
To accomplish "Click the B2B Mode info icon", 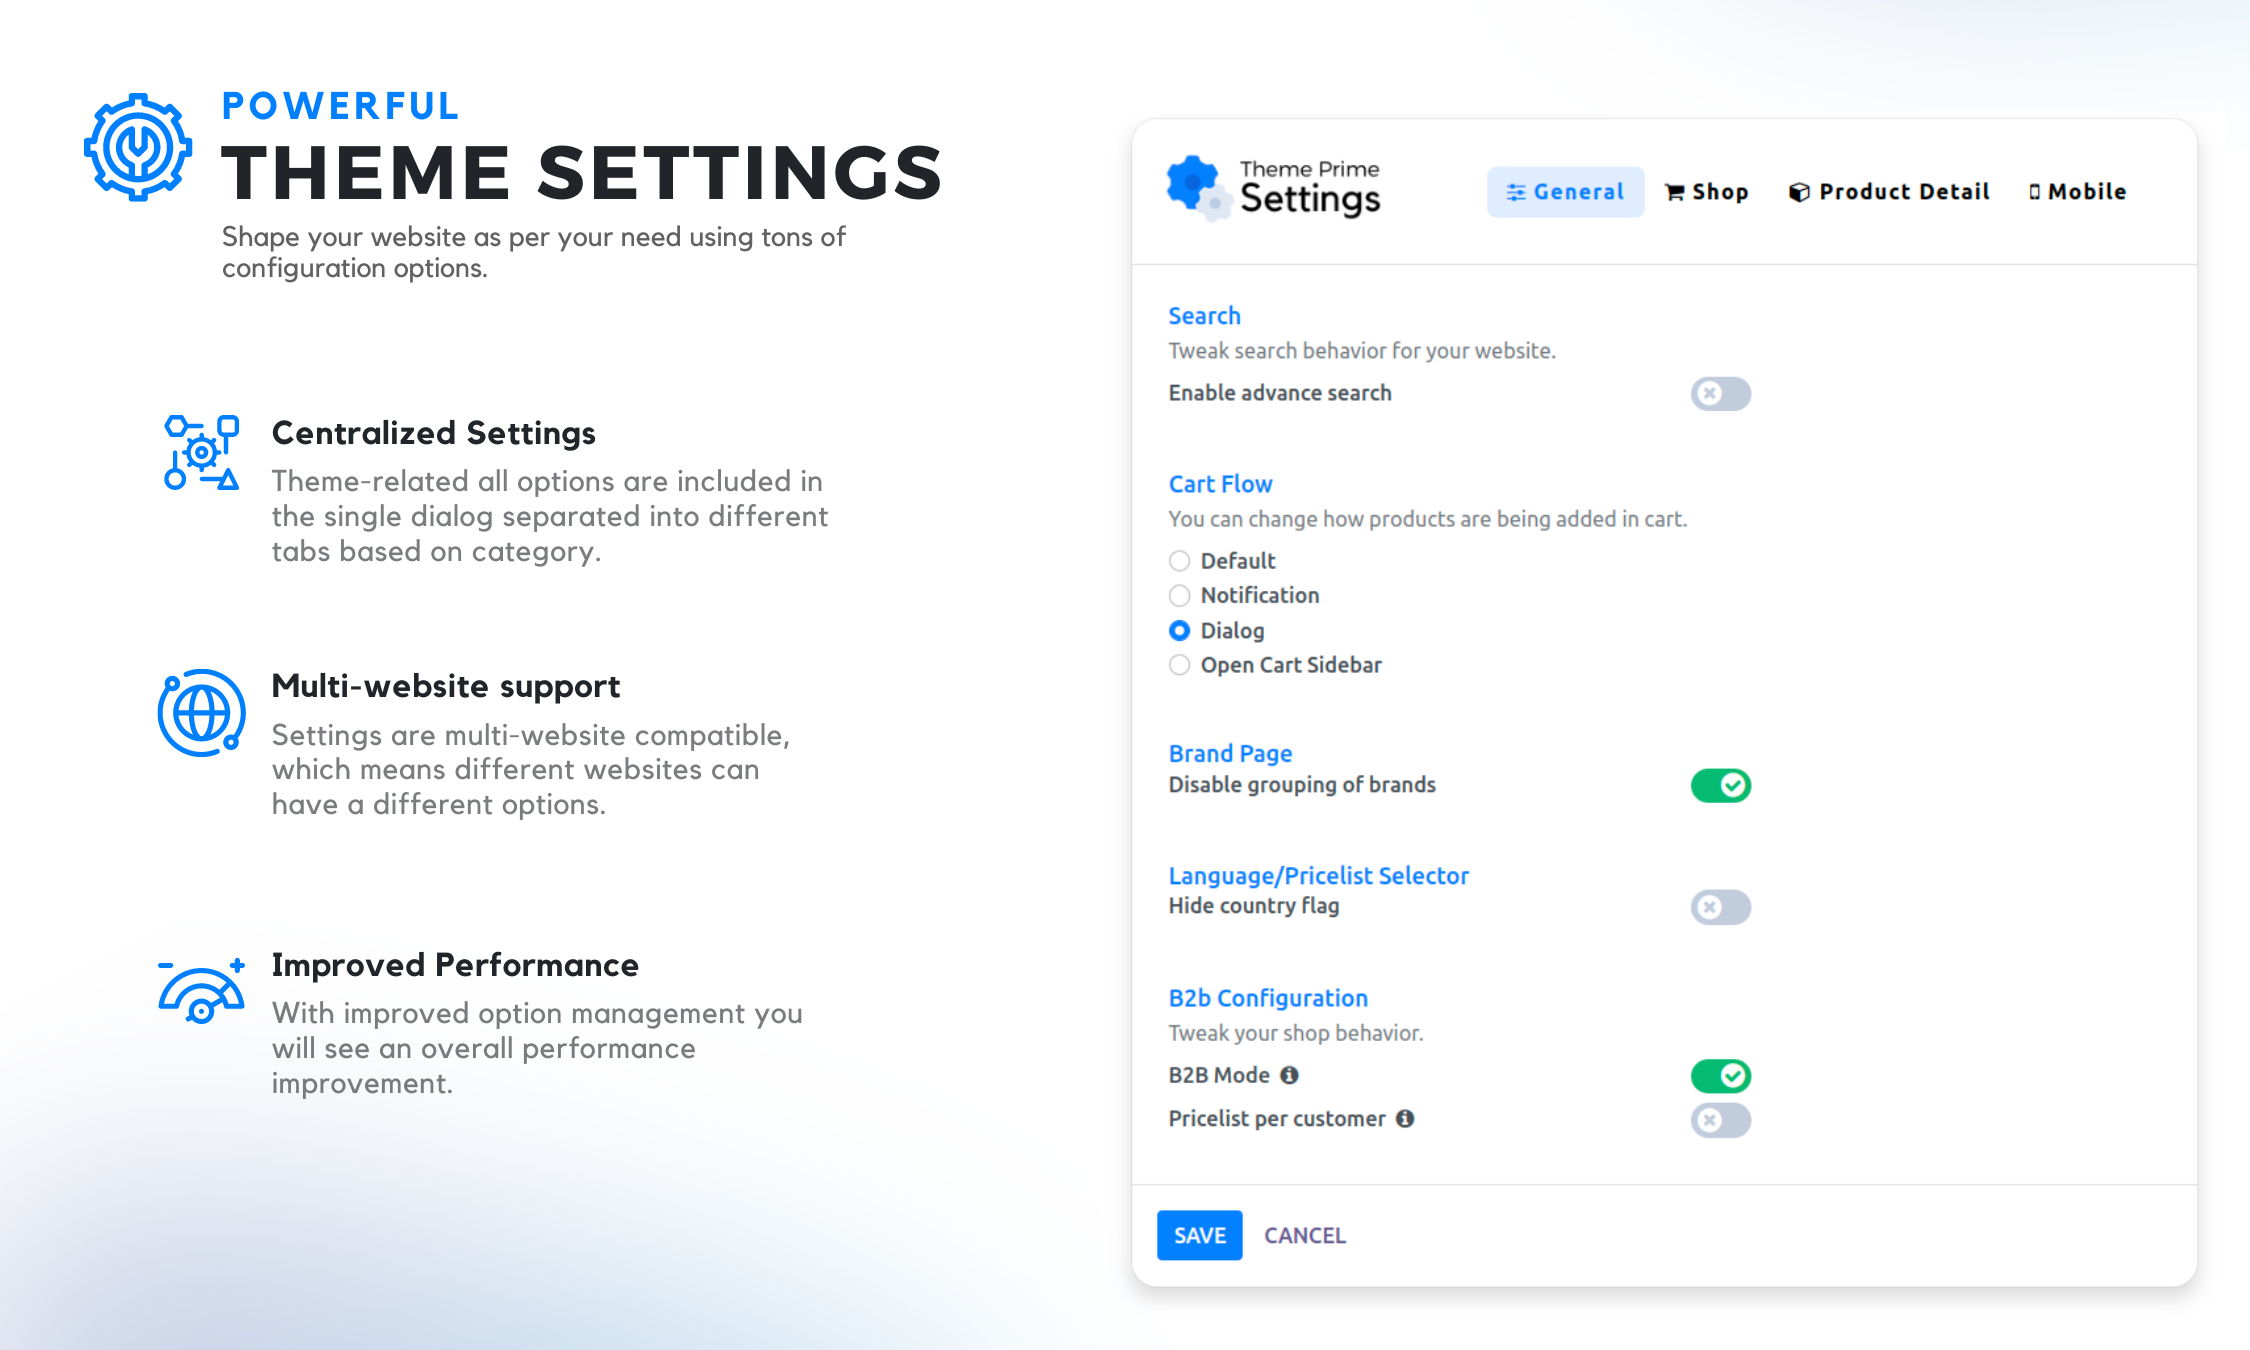I will pos(1290,1075).
